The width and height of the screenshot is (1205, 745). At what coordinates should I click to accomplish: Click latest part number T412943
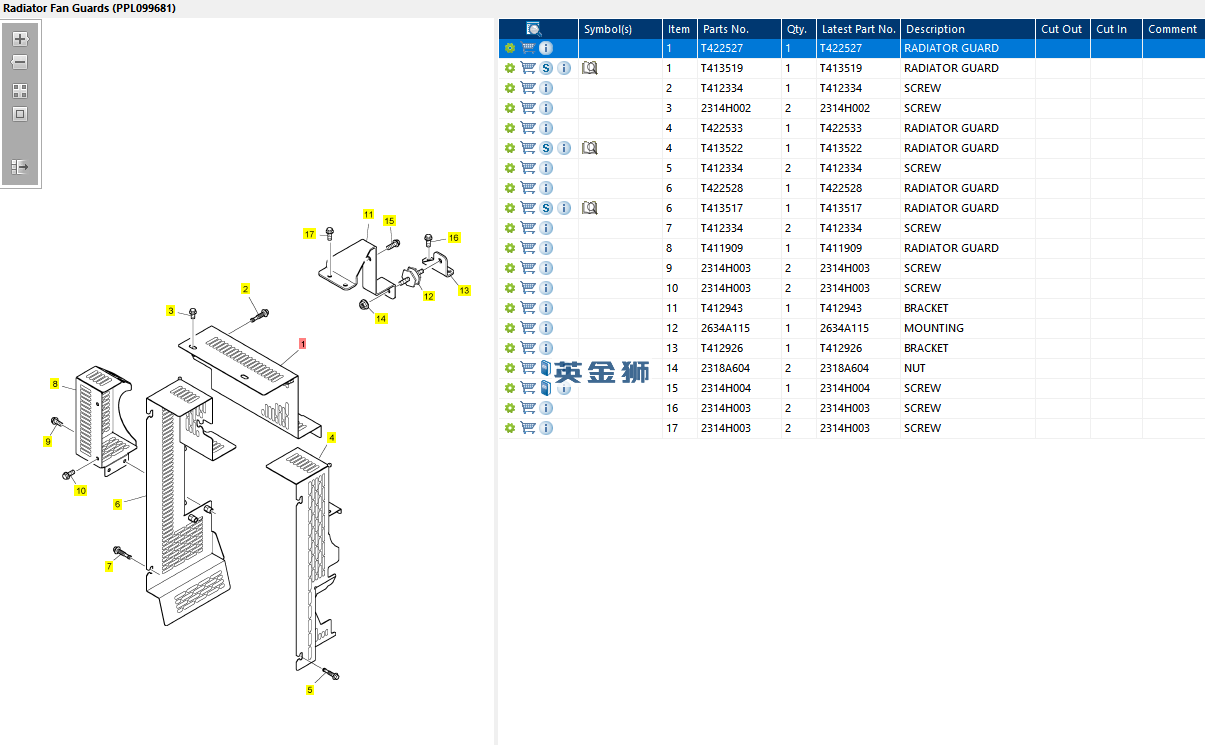[841, 308]
